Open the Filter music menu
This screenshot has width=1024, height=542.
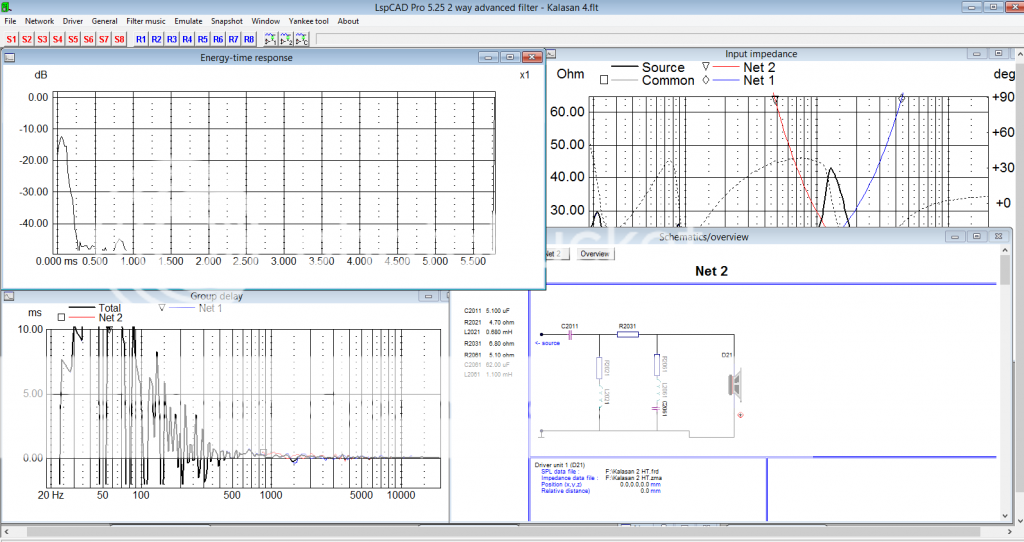pos(146,21)
